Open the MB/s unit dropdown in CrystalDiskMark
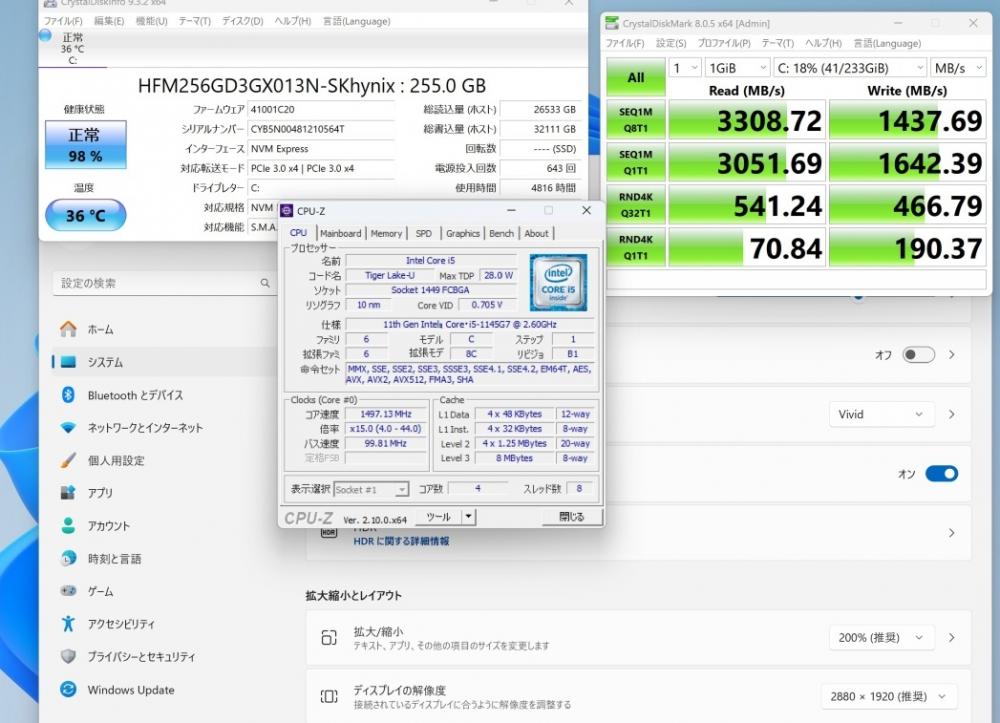 pyautogui.click(x=959, y=68)
